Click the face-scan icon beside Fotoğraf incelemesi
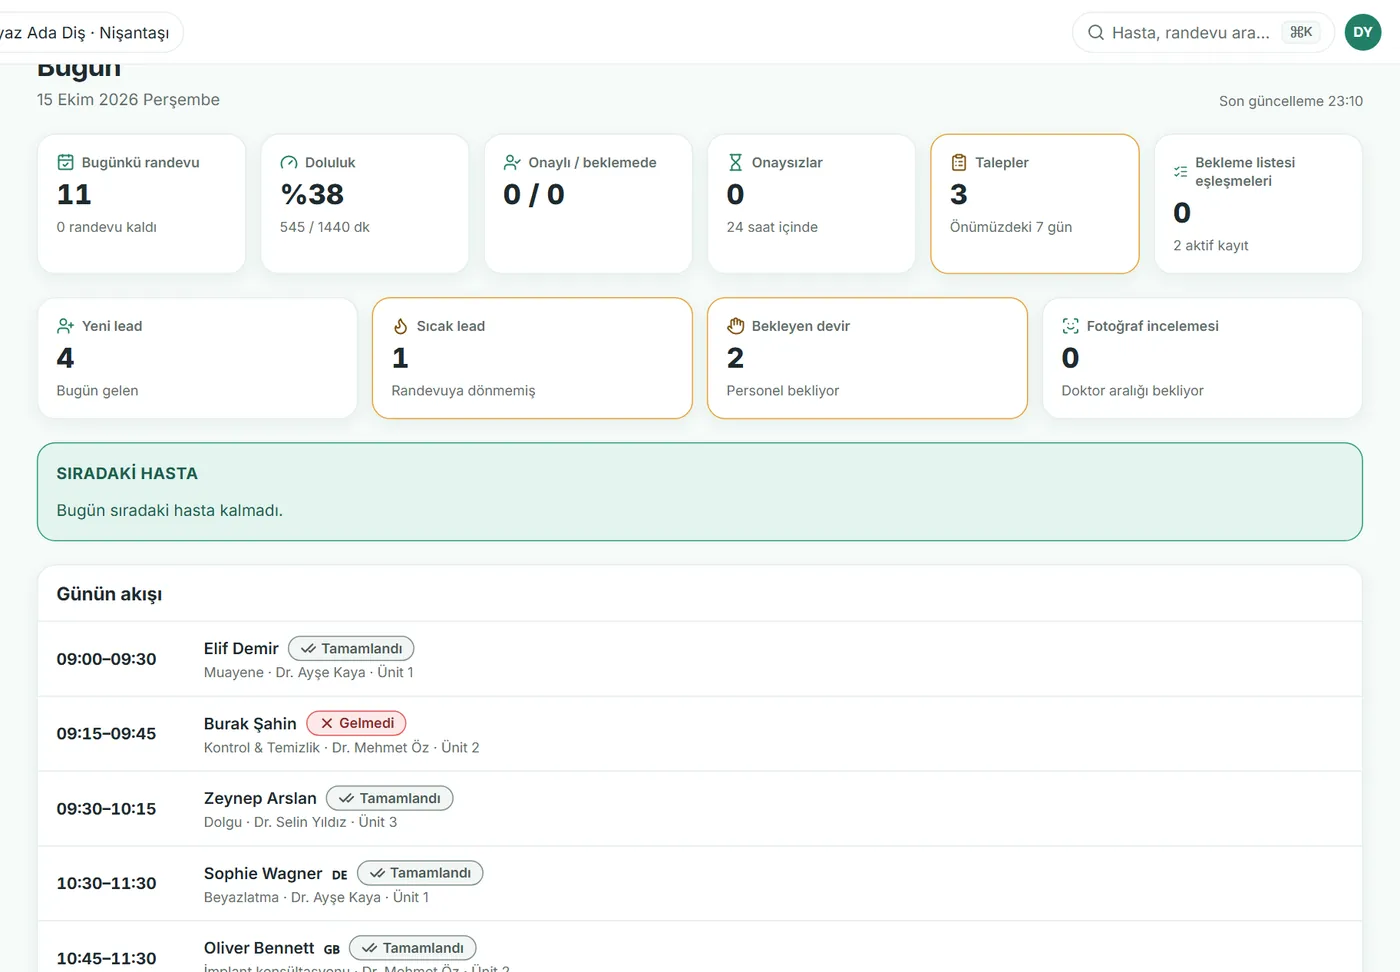Viewport: 1400px width, 972px height. coord(1070,326)
